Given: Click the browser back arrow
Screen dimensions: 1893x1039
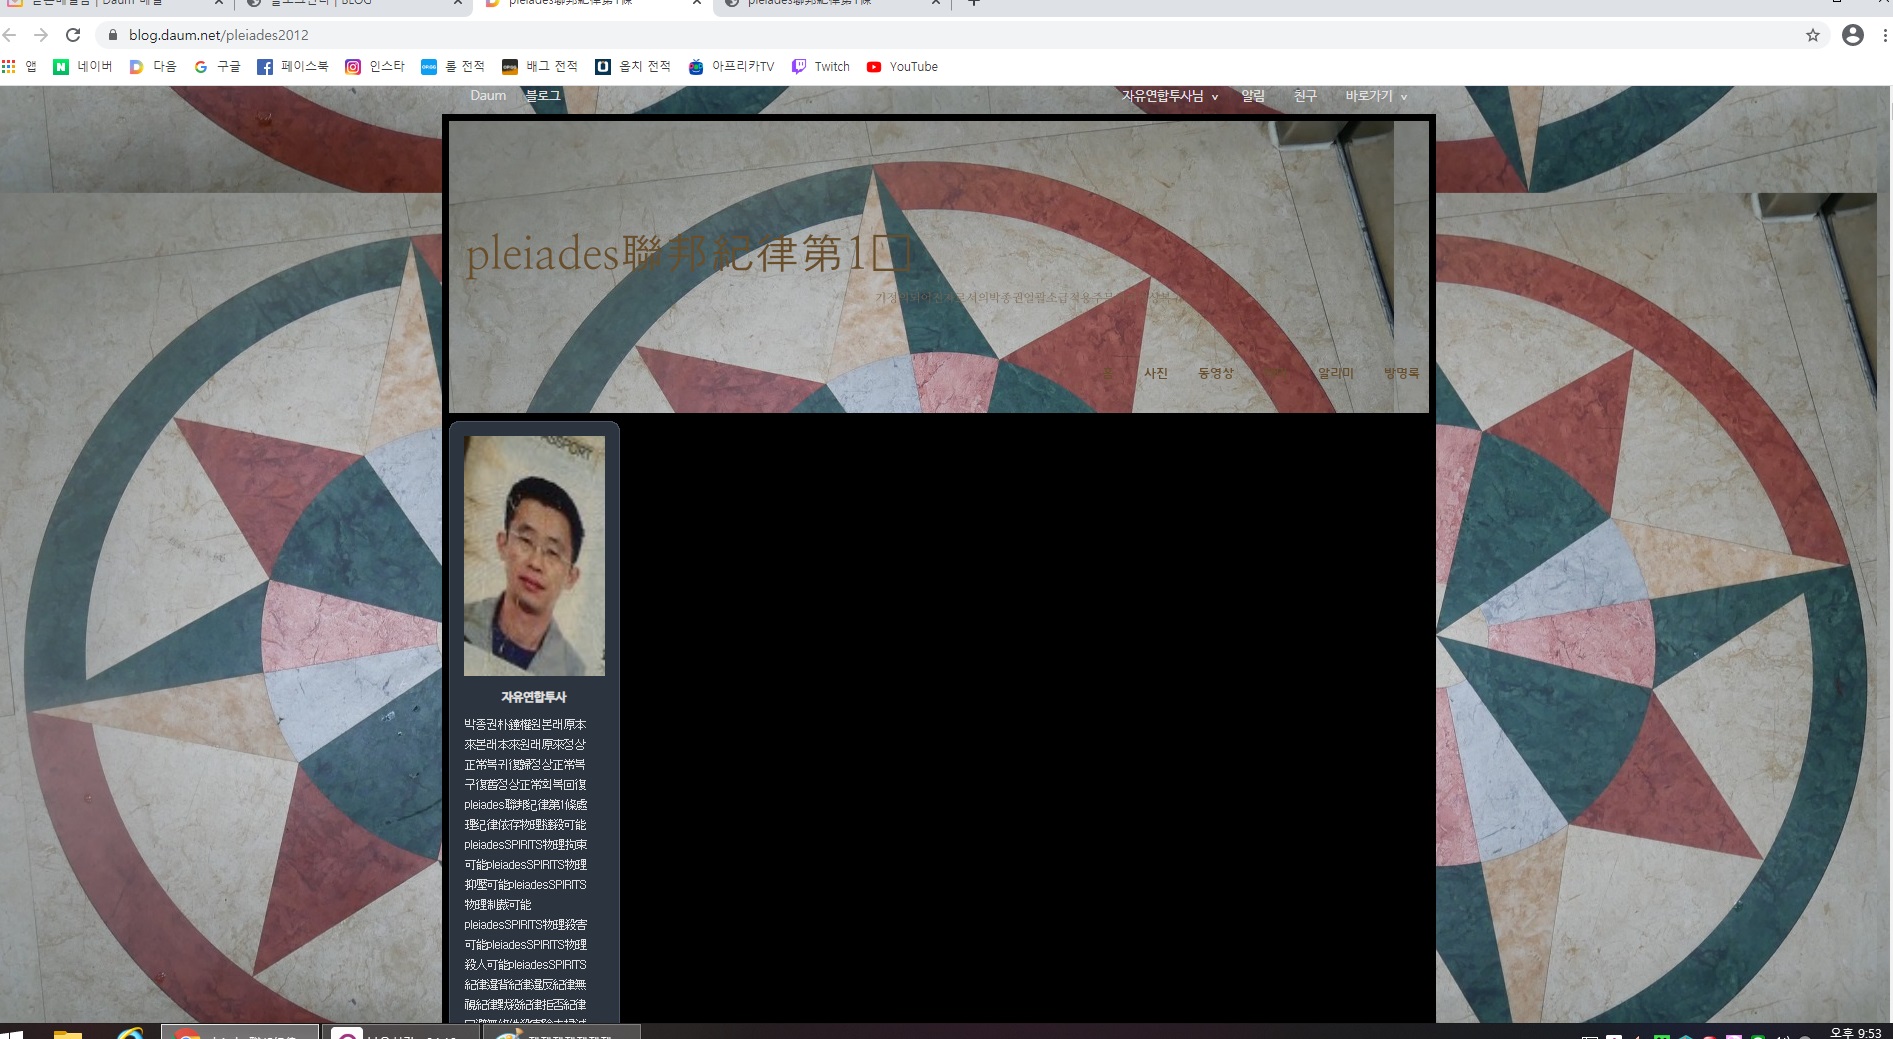Looking at the screenshot, I should (x=10, y=35).
